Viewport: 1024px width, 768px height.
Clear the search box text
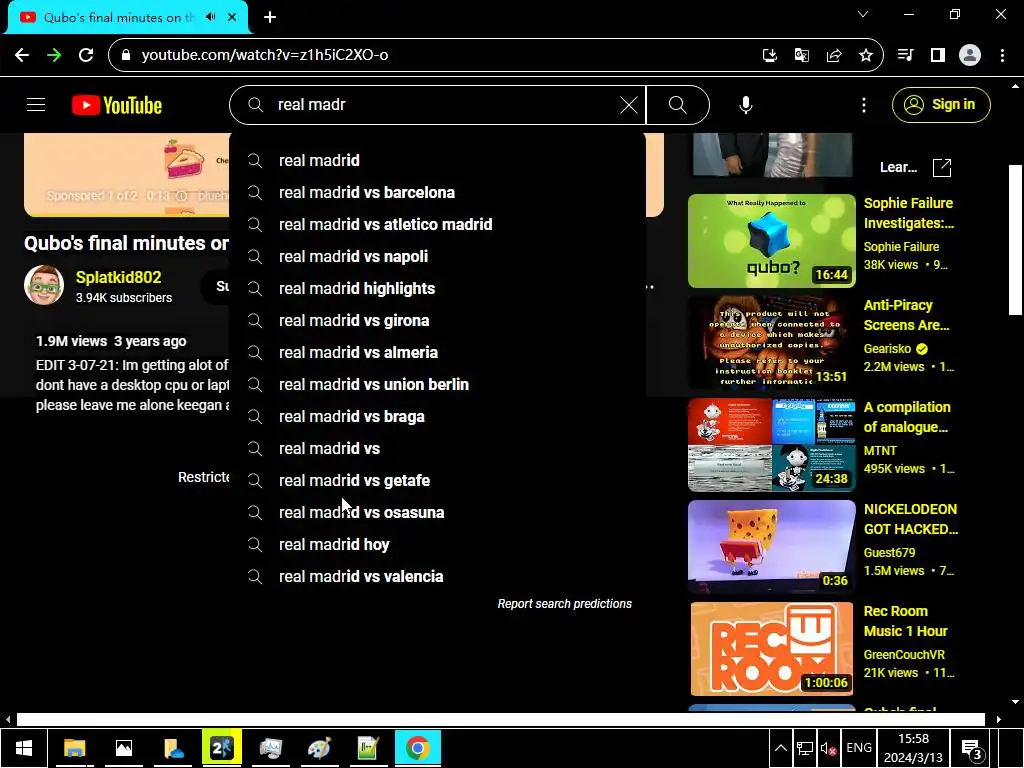[628, 104]
